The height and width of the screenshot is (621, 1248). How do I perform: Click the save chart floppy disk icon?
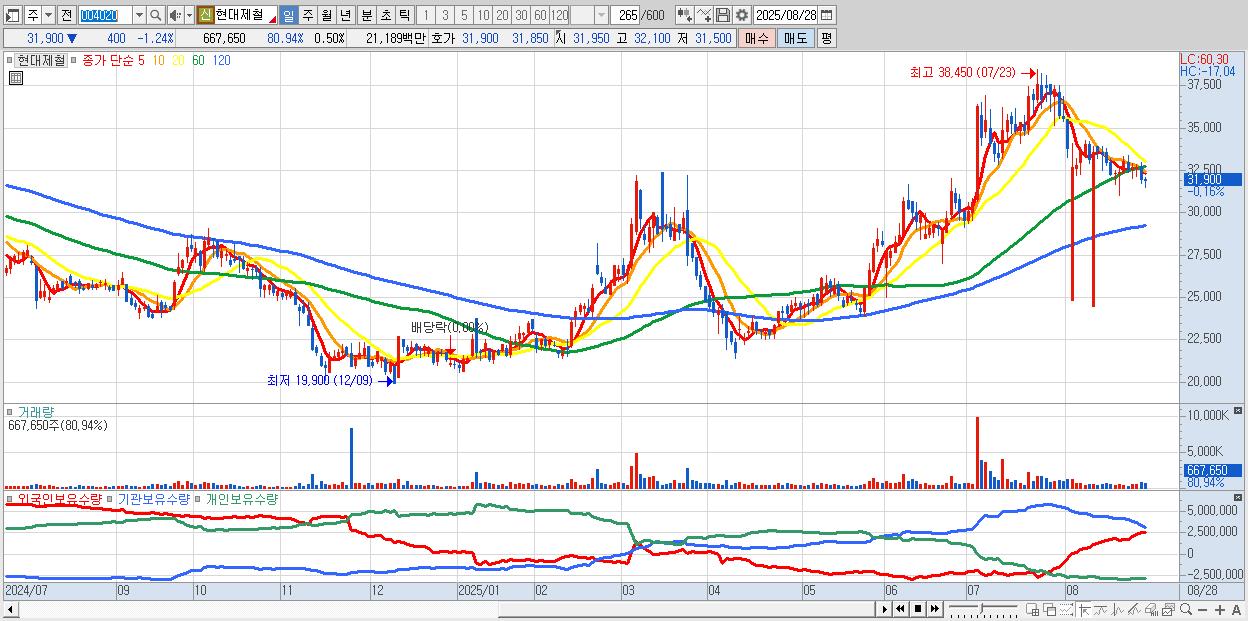(723, 15)
